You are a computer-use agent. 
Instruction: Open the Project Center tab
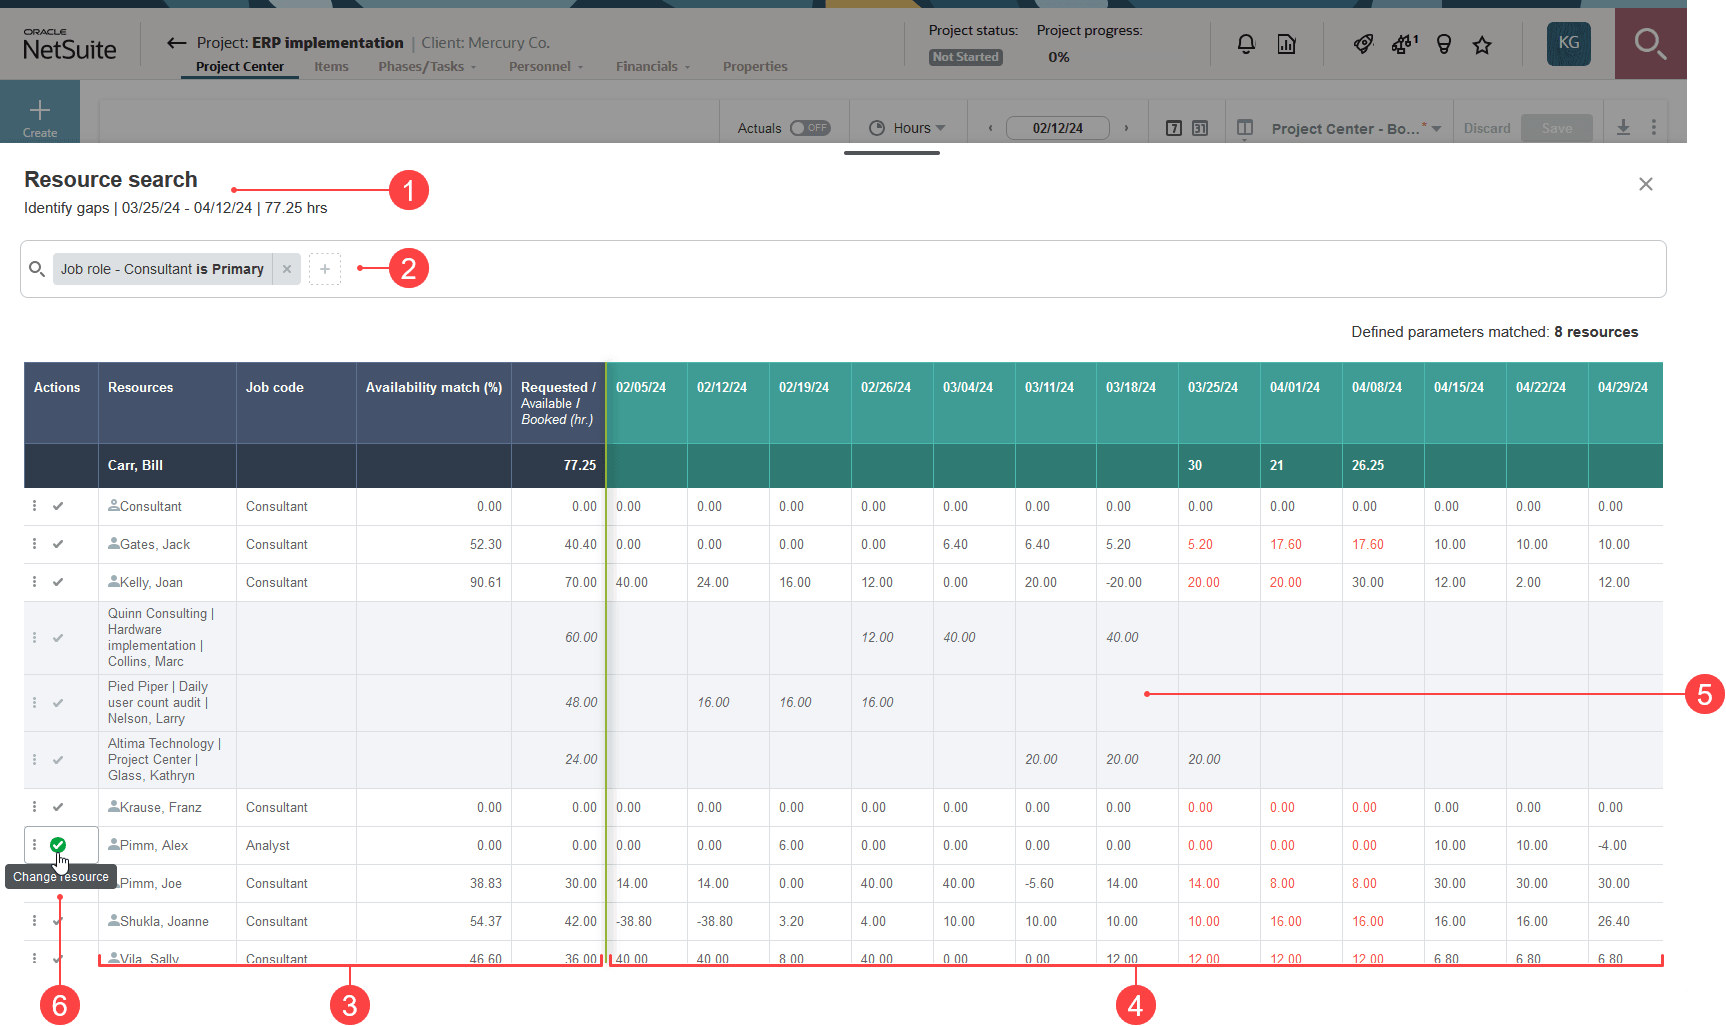pyautogui.click(x=240, y=67)
